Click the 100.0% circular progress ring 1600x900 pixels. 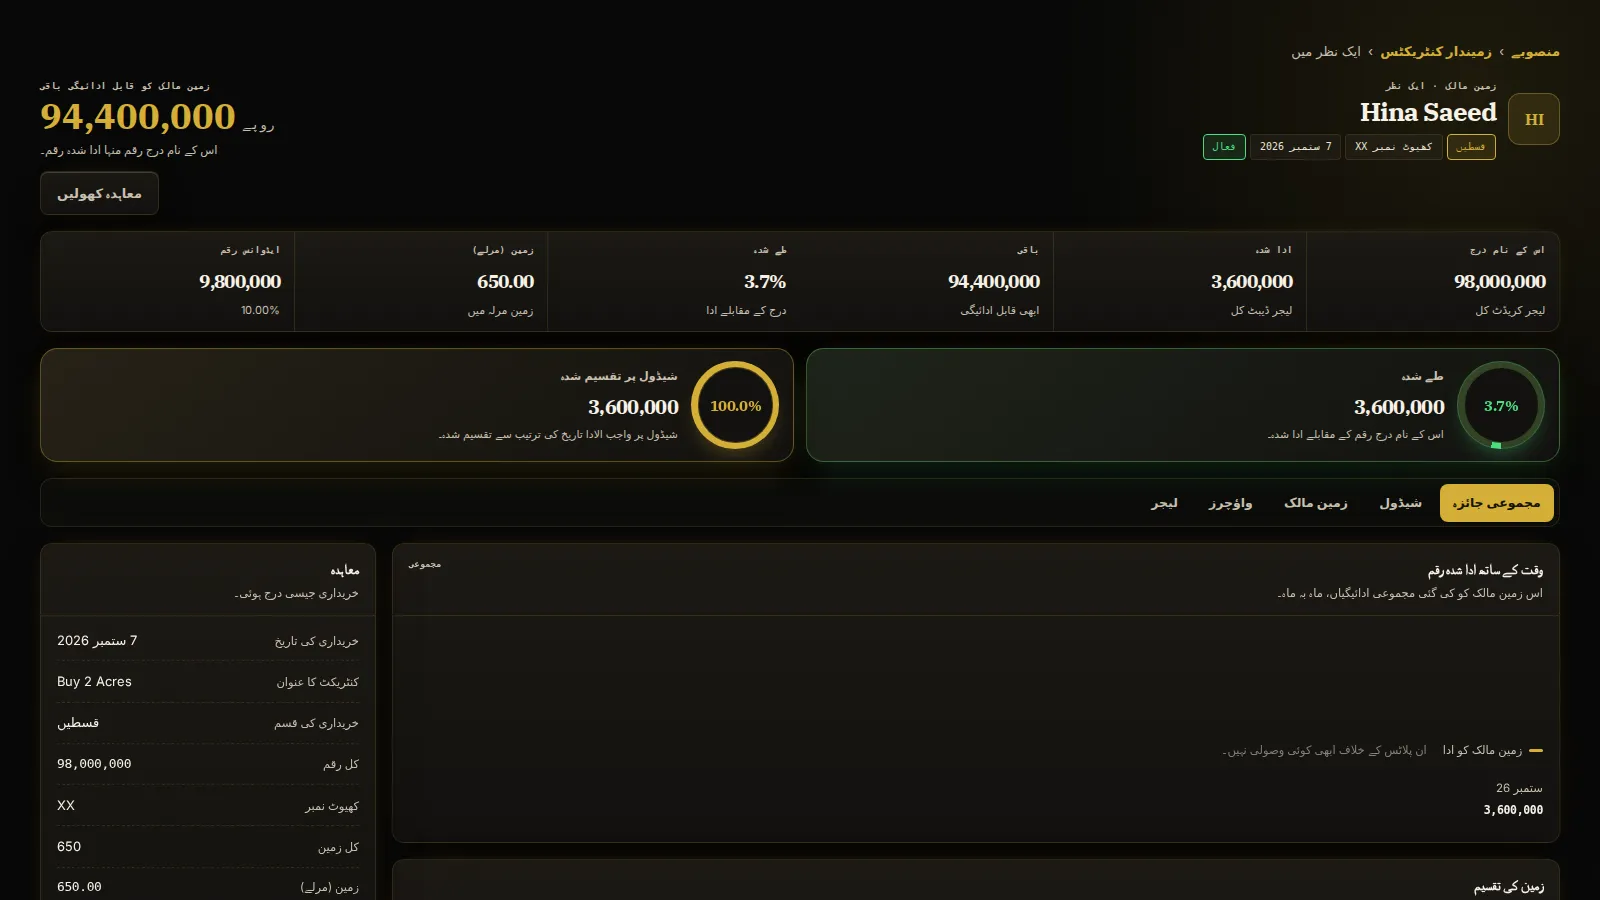click(735, 405)
